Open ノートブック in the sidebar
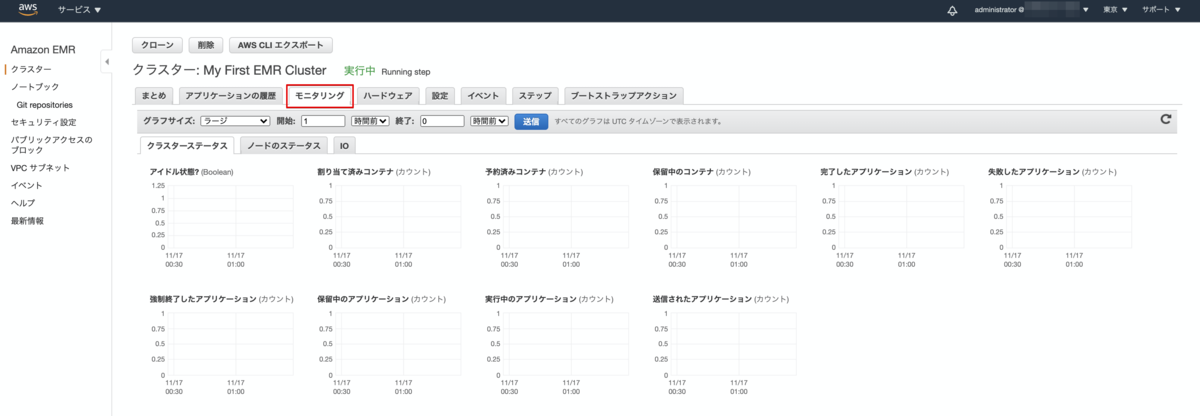 click(34, 87)
